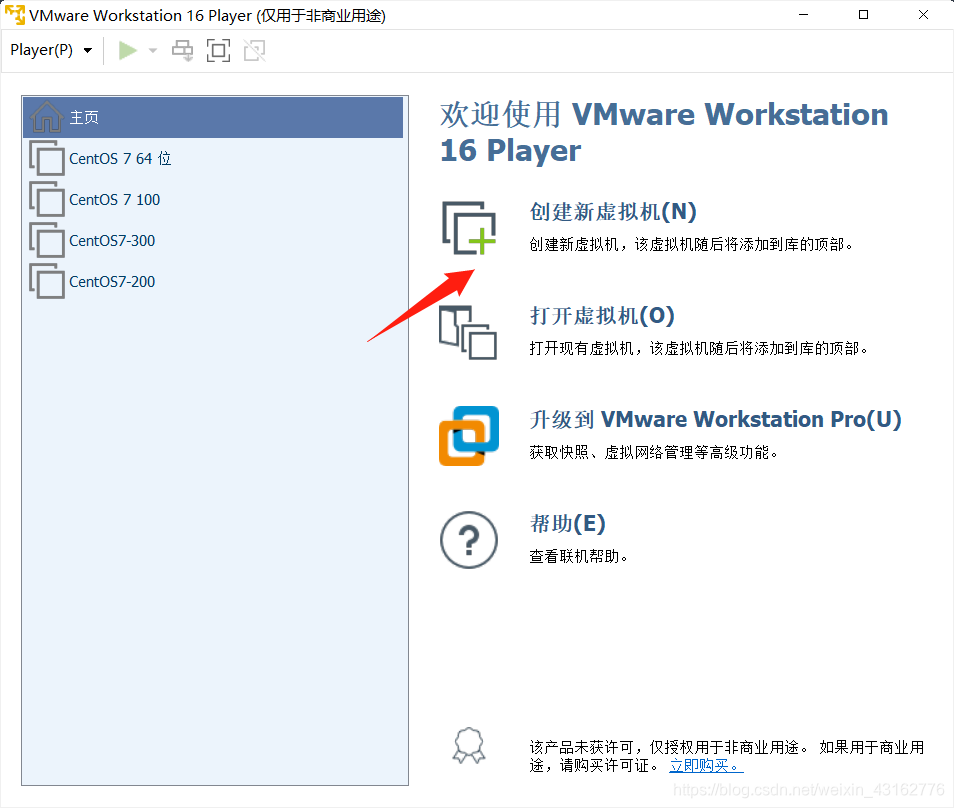The width and height of the screenshot is (954, 808).
Task: Click the 立即购买 purchase link
Action: [706, 765]
